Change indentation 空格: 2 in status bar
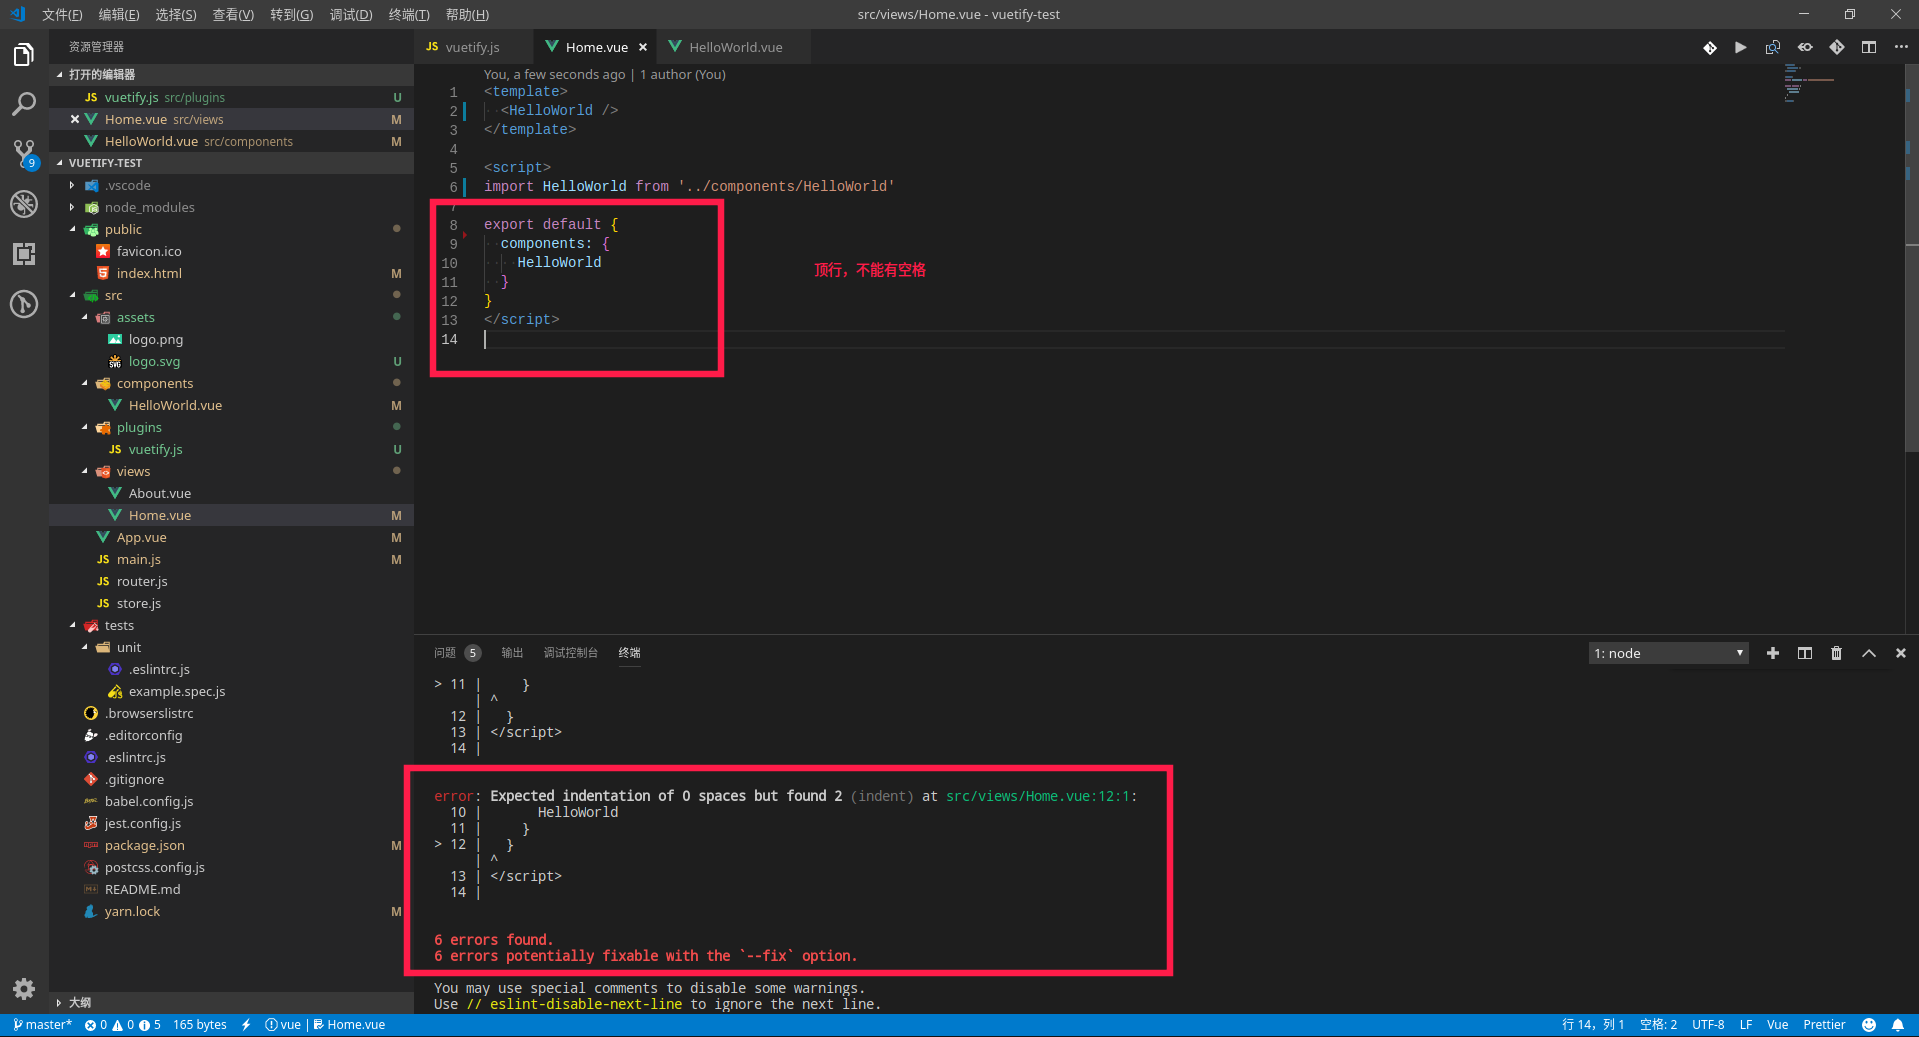Viewport: 1919px width, 1037px height. [x=1658, y=1025]
